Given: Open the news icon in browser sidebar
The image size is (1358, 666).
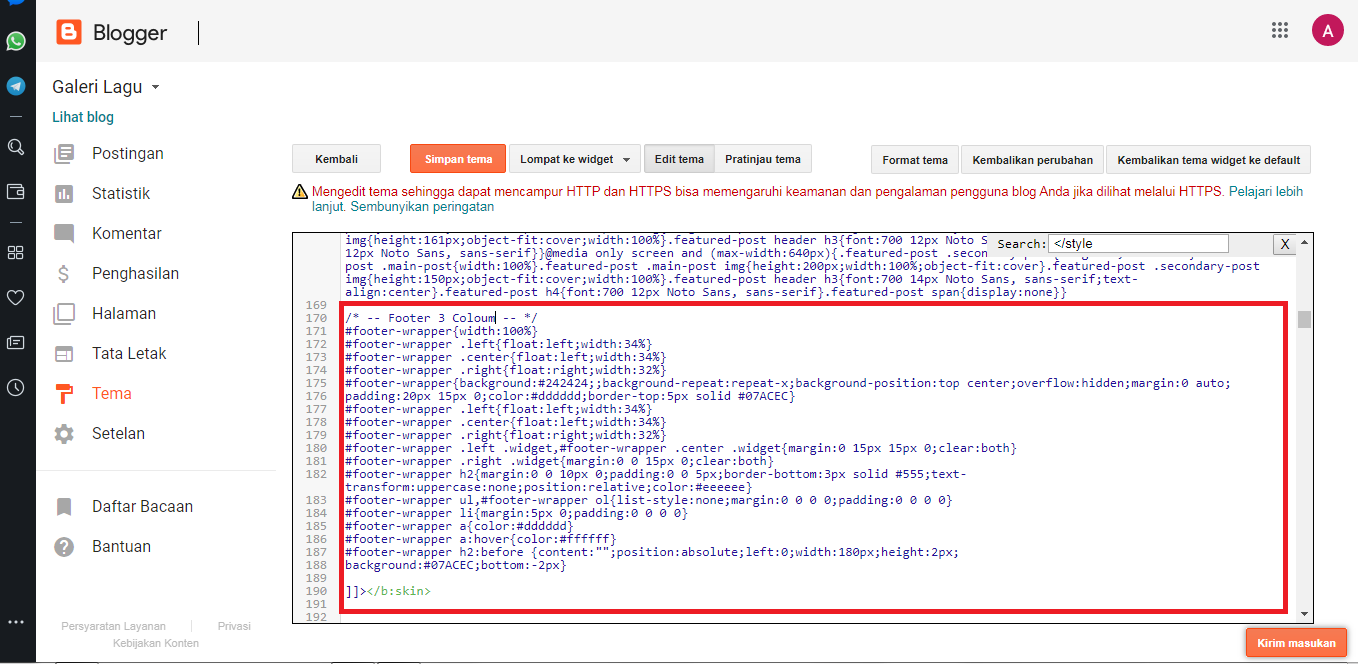Looking at the screenshot, I should [x=16, y=342].
